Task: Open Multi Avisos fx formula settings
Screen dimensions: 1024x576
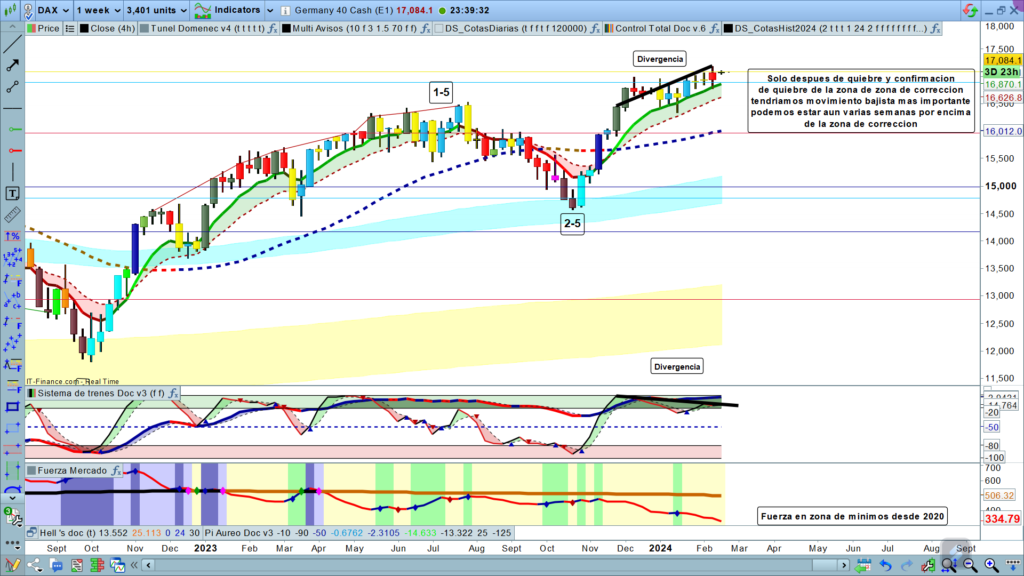Action: click(x=425, y=29)
